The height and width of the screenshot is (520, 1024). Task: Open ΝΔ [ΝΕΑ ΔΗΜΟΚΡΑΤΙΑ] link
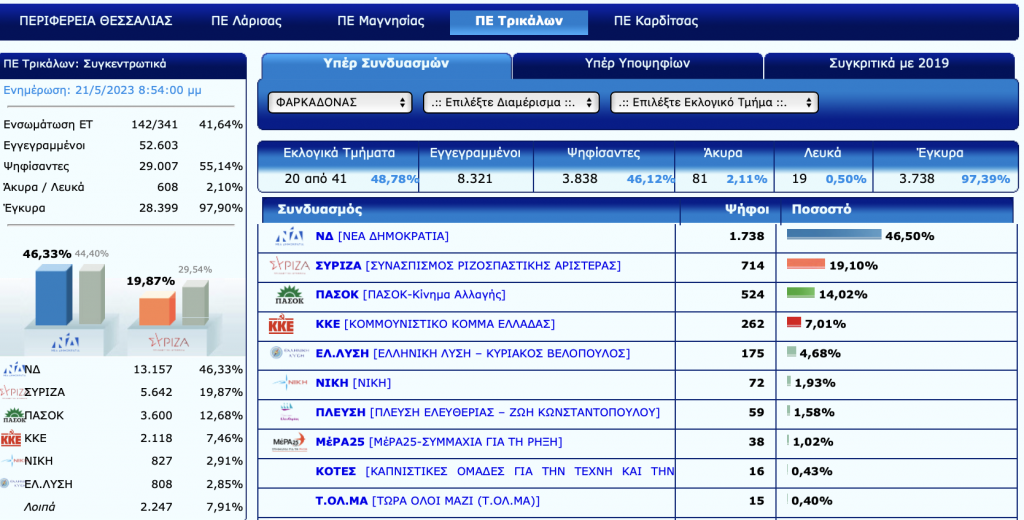coord(382,236)
